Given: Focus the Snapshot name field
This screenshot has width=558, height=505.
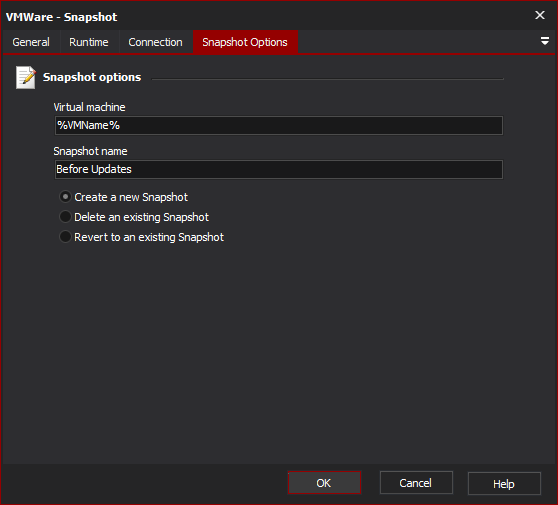Looking at the screenshot, I should 279,169.
